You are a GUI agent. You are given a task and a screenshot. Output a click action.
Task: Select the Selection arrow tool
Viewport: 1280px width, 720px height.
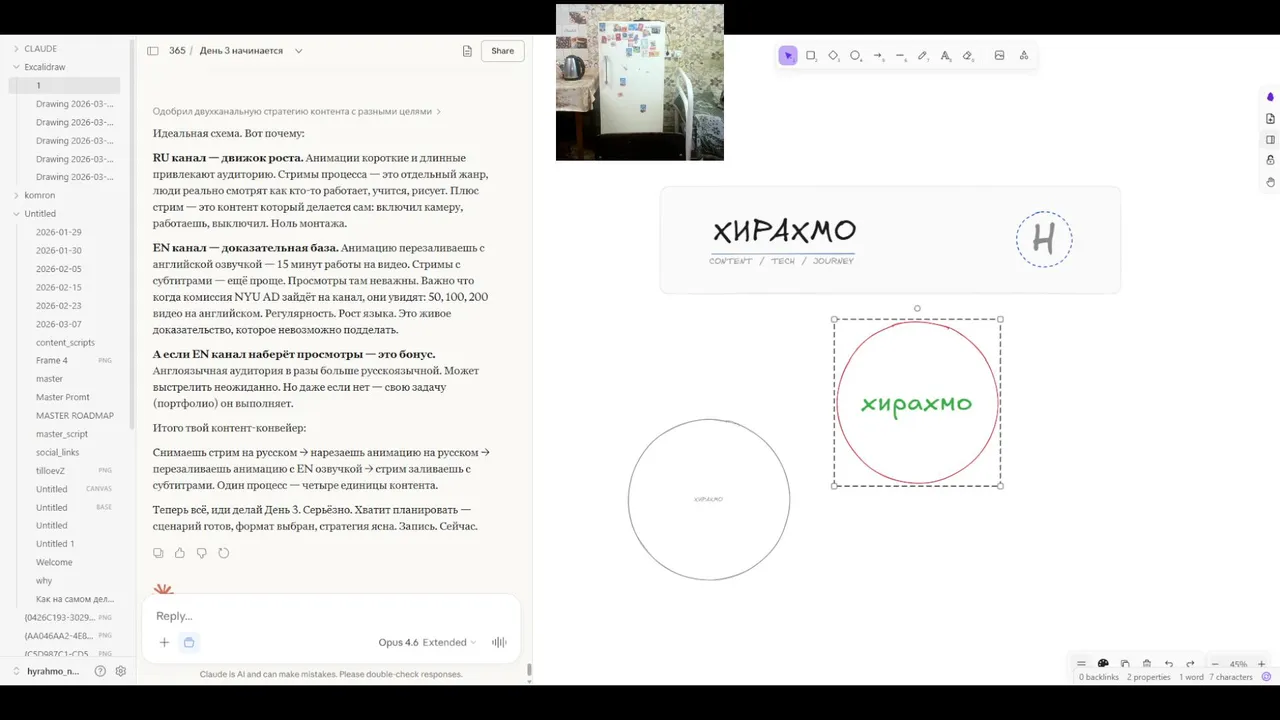pos(788,56)
